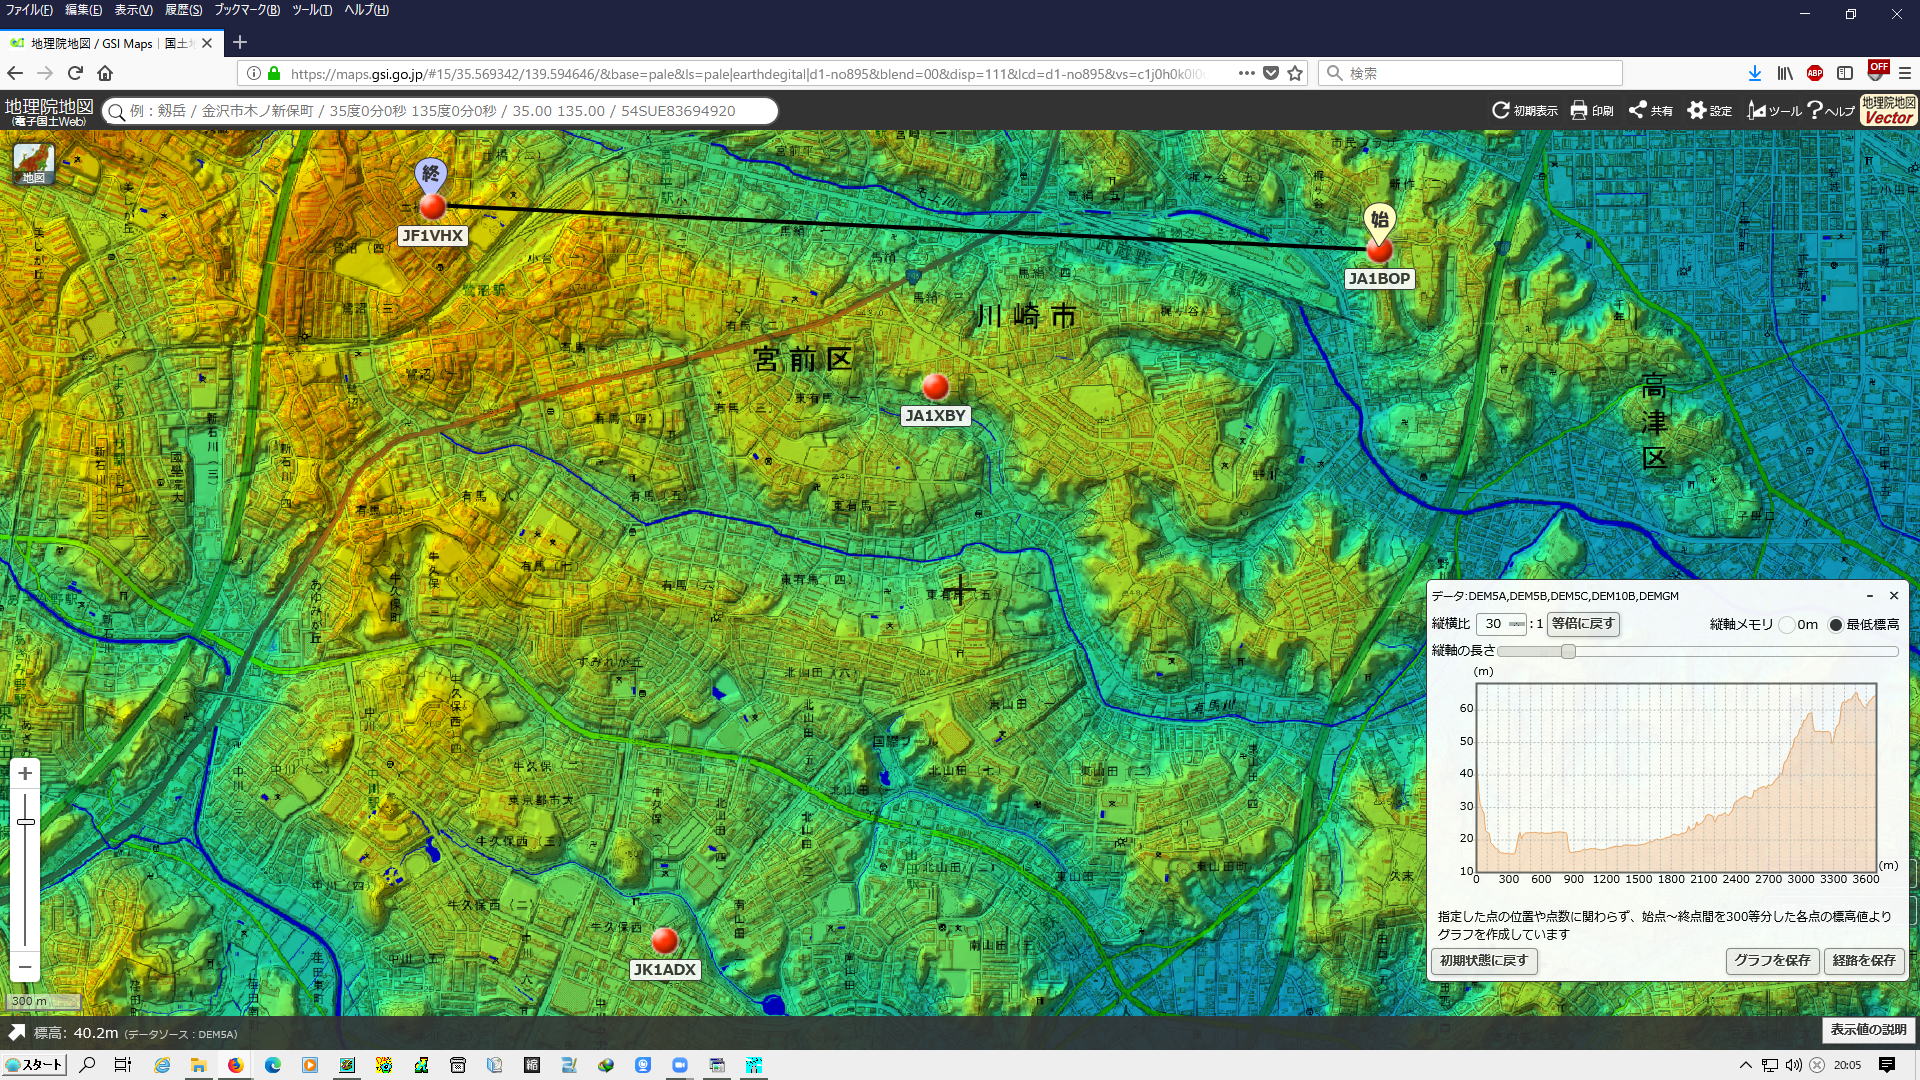This screenshot has height=1080, width=1920.
Task: Click the map zoom out minus button
Action: [x=25, y=966]
